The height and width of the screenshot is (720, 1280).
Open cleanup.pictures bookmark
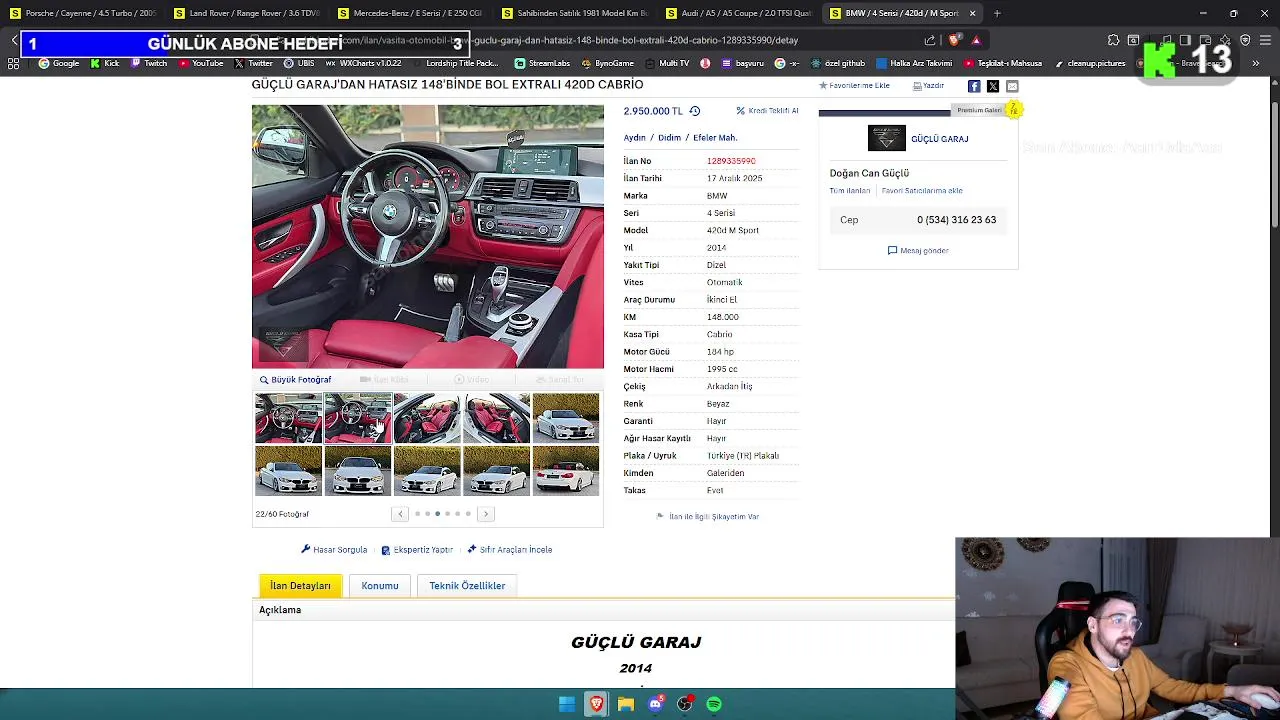click(x=1090, y=63)
